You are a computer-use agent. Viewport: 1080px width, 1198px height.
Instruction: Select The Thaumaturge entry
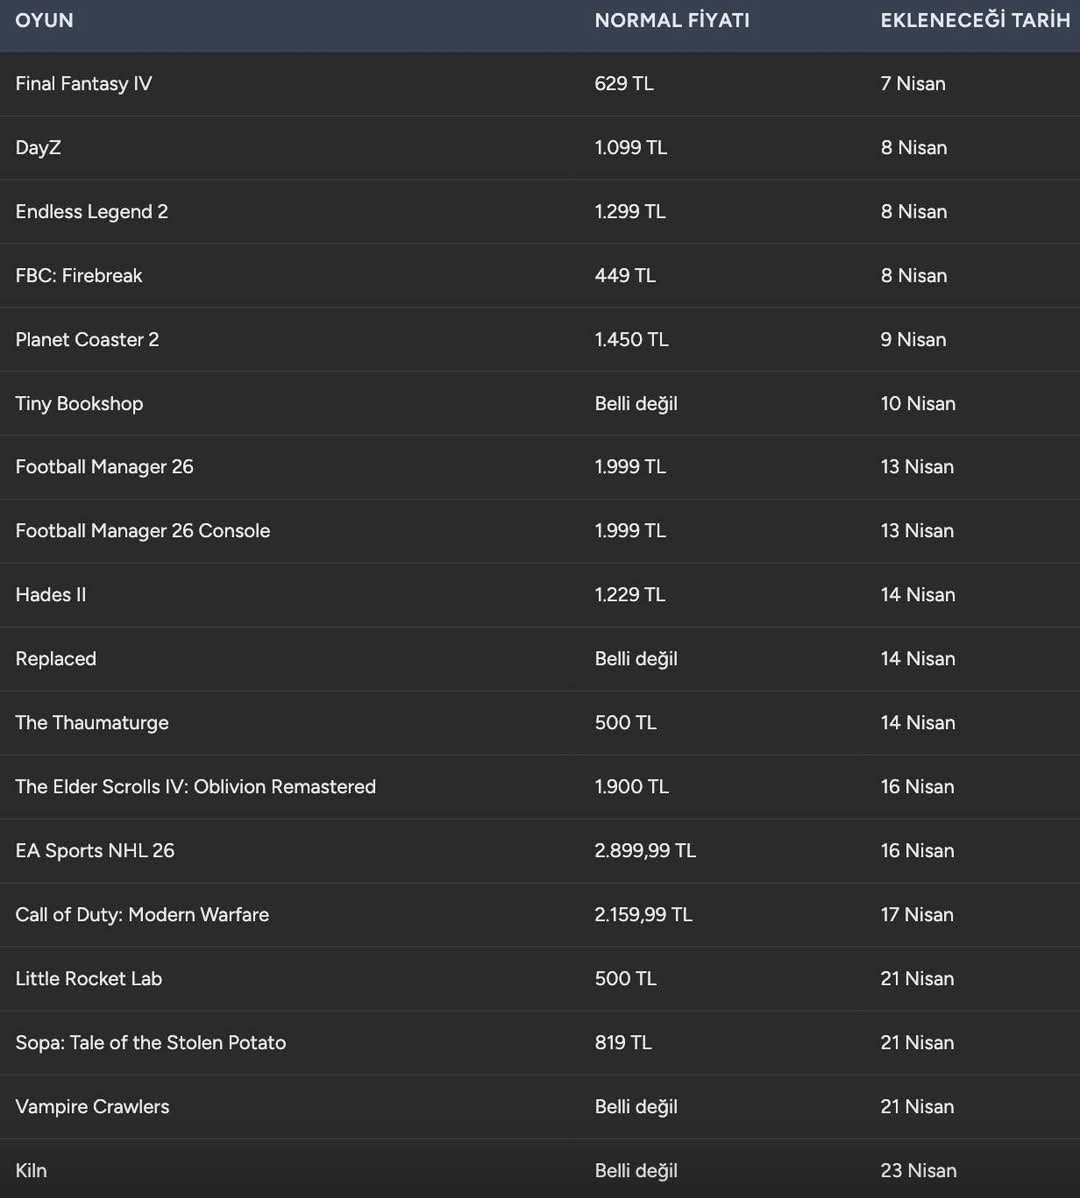click(92, 723)
